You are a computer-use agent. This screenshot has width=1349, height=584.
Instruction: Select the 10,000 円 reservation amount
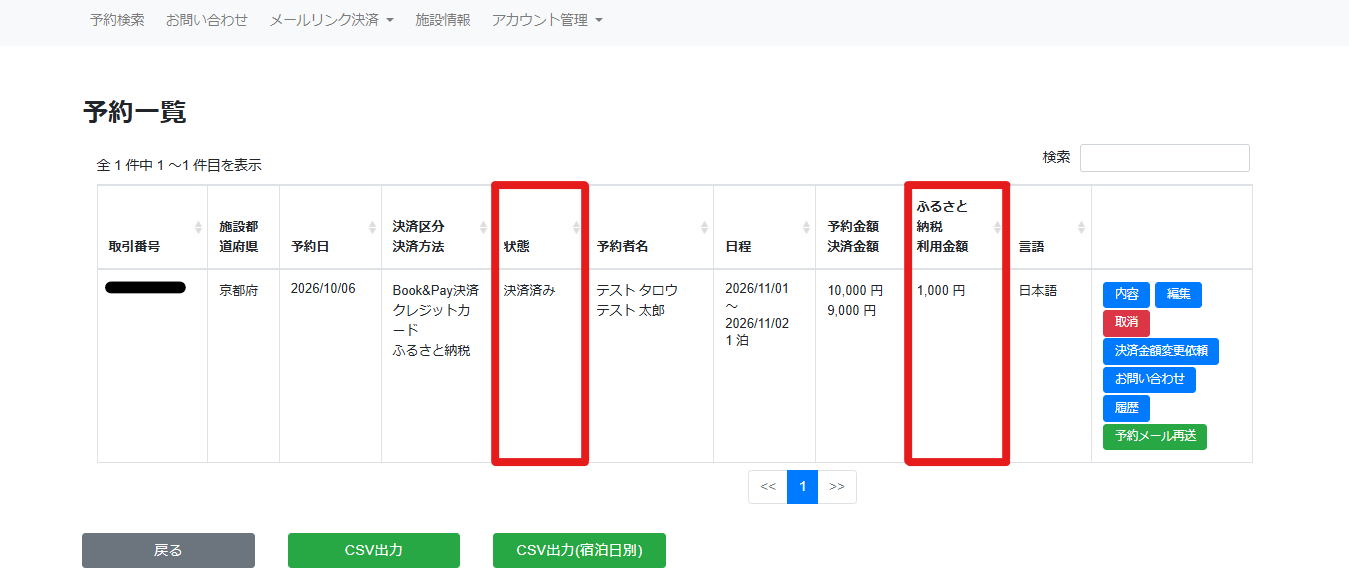coord(855,291)
